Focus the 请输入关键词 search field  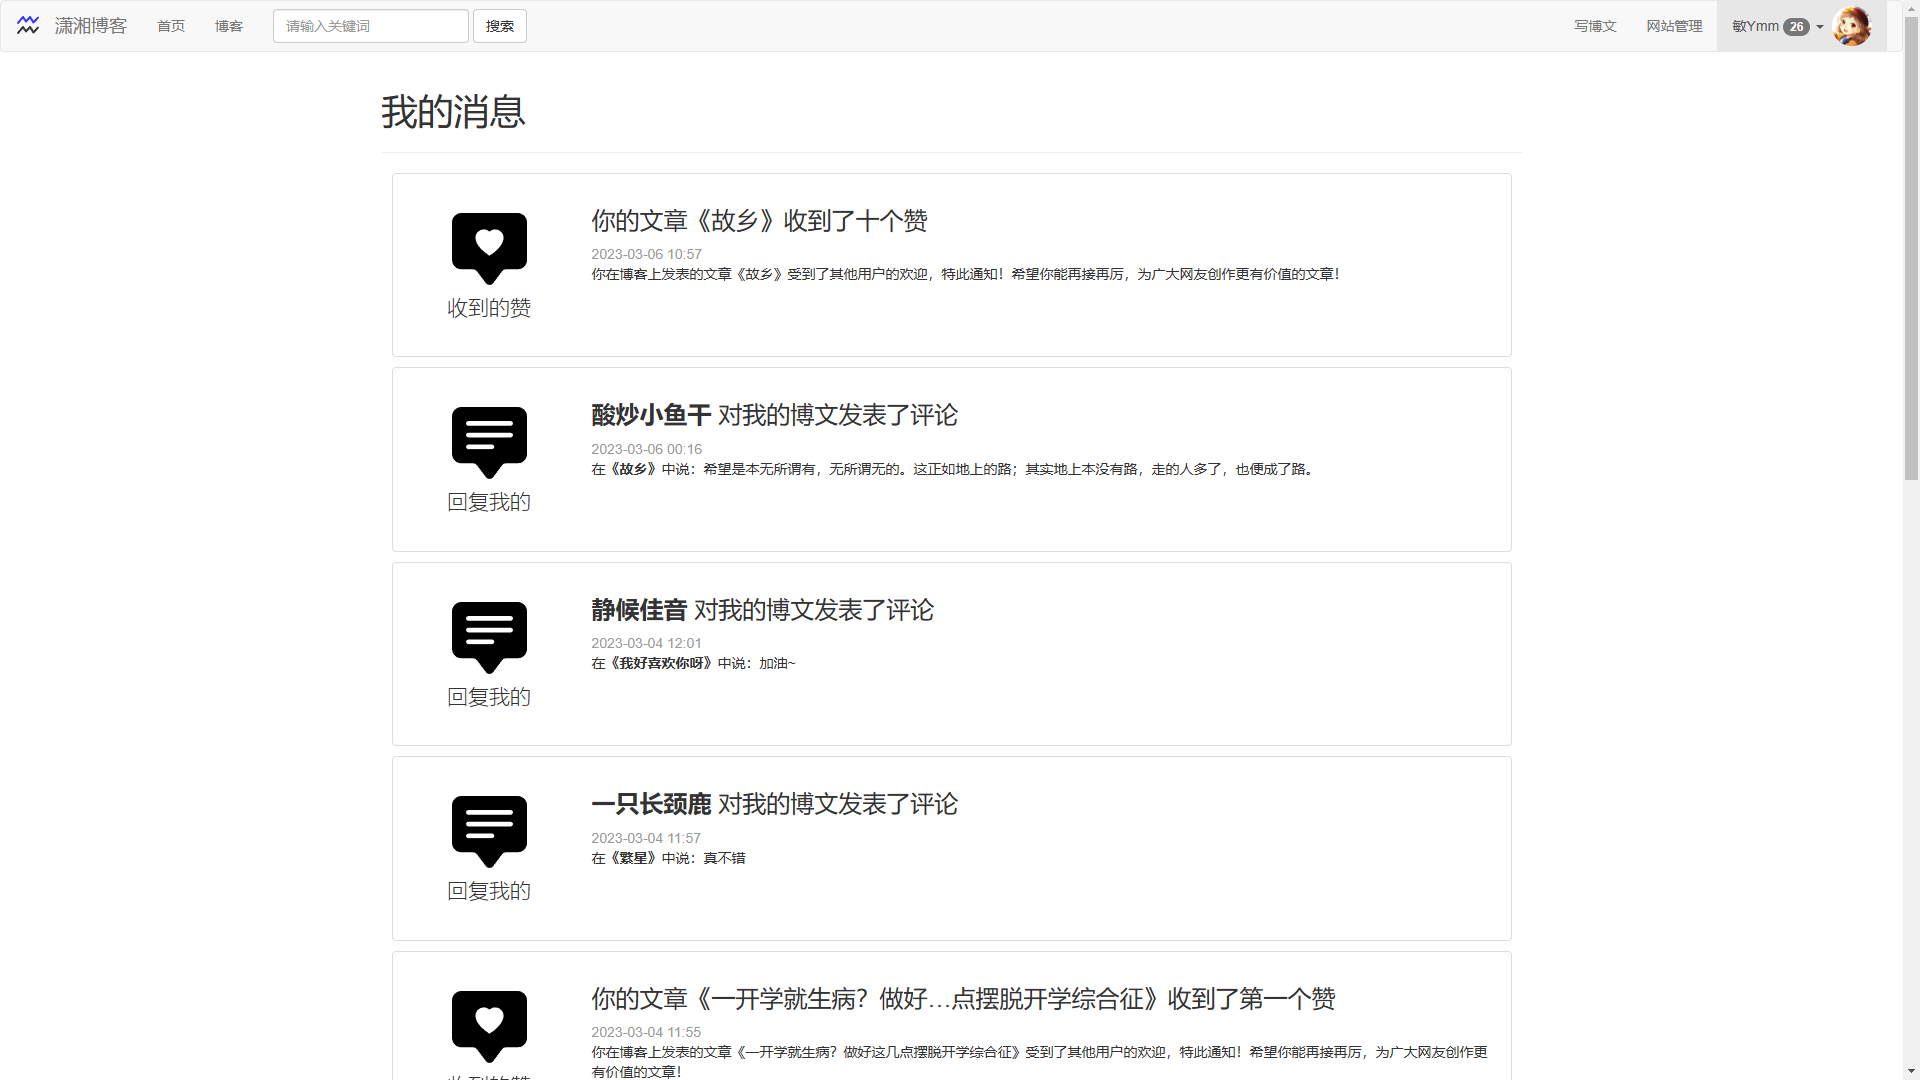click(370, 26)
